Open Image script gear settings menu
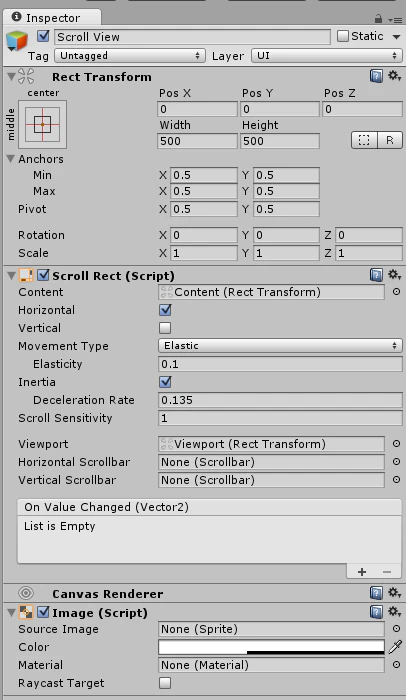Viewport: 406px width, 700px height. pyautogui.click(x=394, y=612)
